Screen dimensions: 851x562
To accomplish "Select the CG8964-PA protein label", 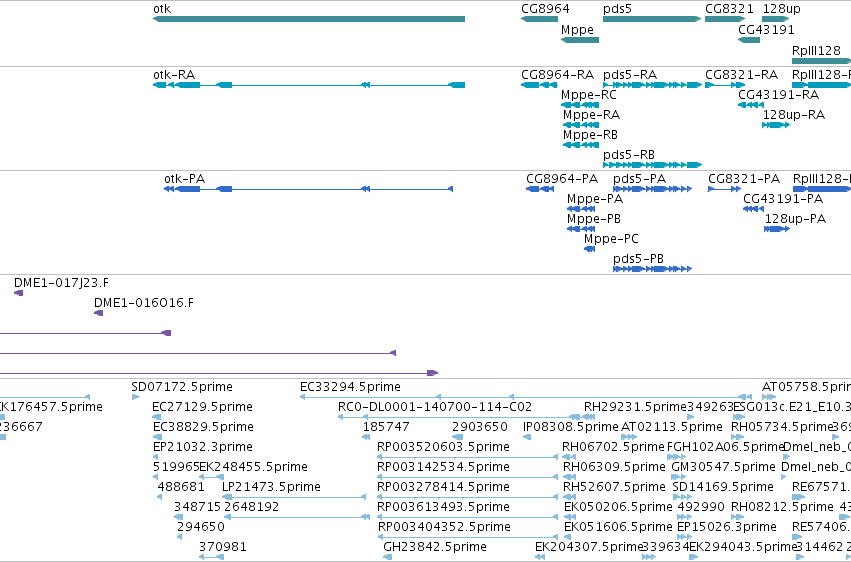I will (562, 179).
